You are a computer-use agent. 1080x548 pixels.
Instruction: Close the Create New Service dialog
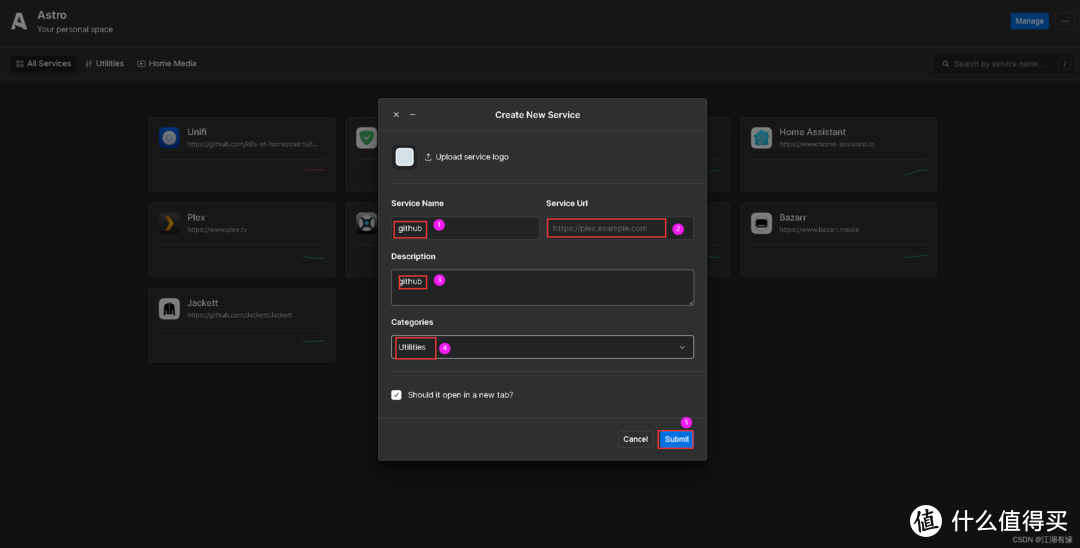pyautogui.click(x=396, y=115)
